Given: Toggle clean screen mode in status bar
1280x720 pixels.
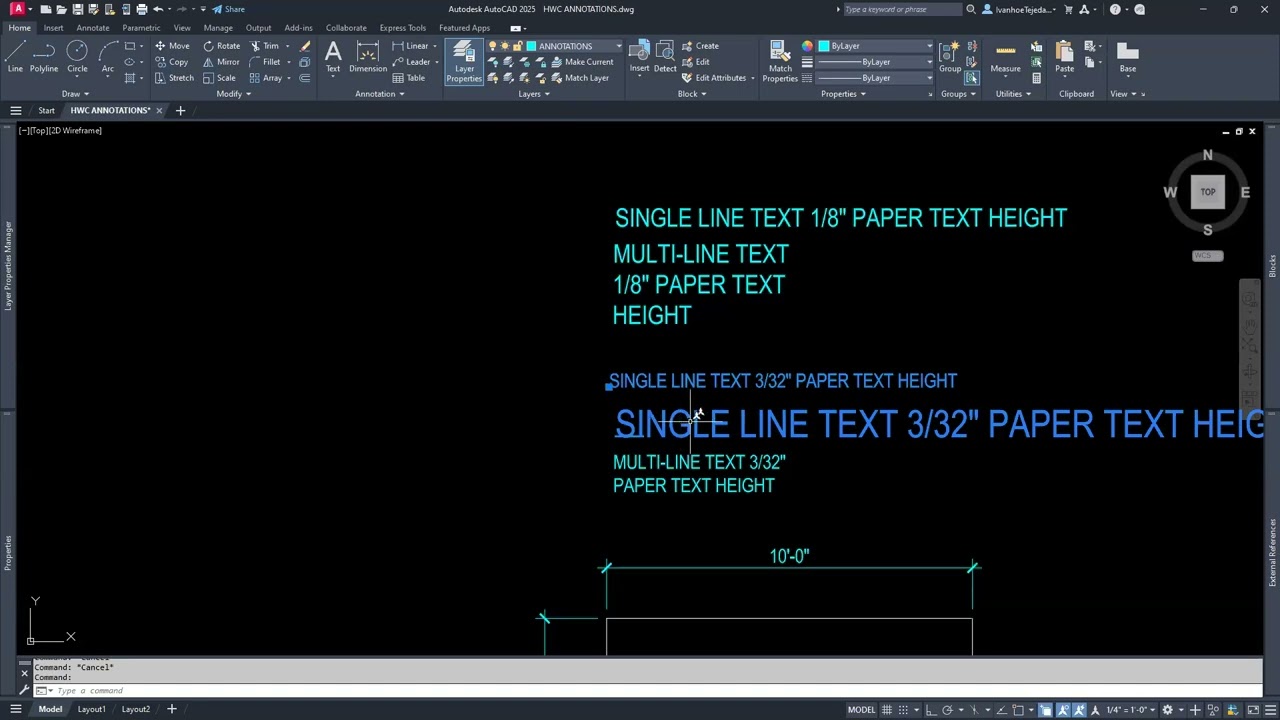Looking at the screenshot, I should (1251, 710).
